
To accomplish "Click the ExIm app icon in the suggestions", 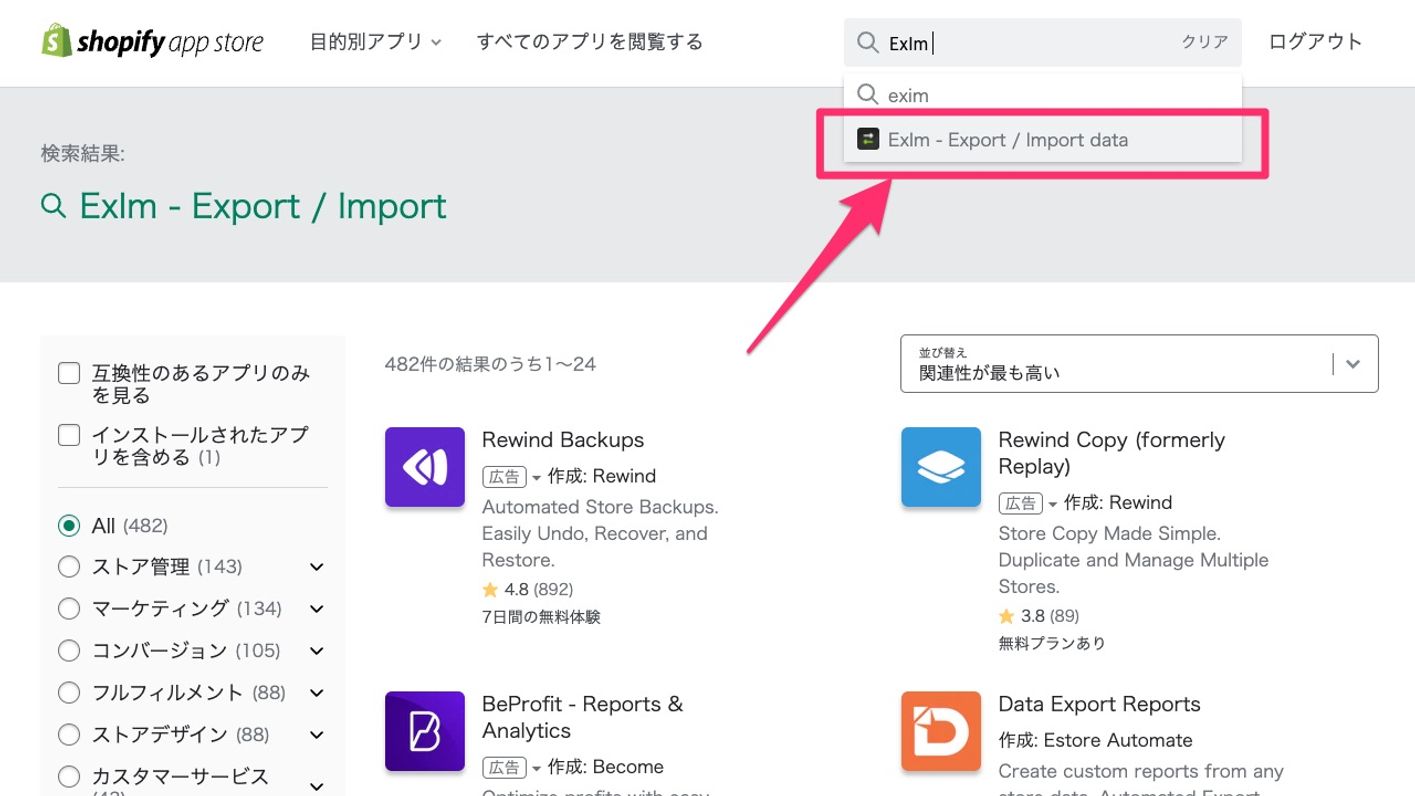I will pos(868,139).
